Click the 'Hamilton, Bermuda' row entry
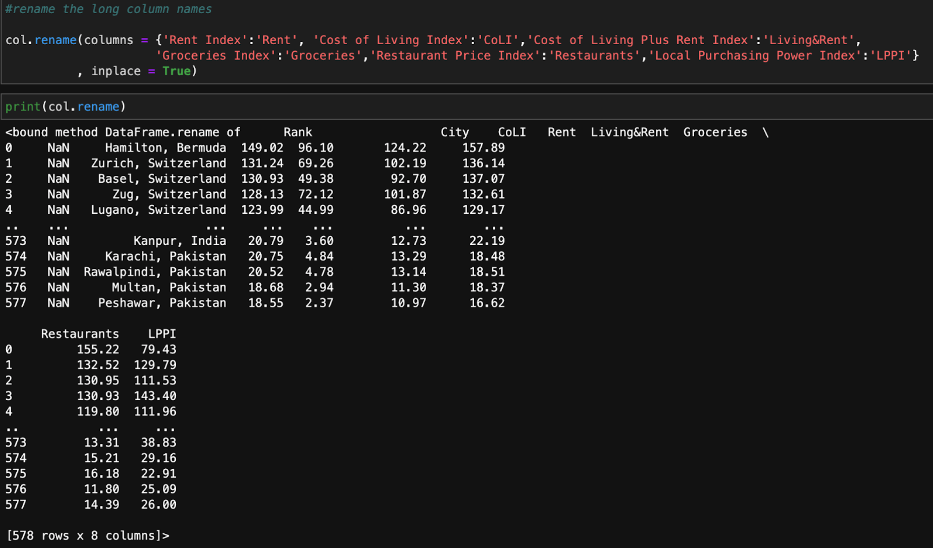Screen dimensions: 933x548 coord(165,148)
